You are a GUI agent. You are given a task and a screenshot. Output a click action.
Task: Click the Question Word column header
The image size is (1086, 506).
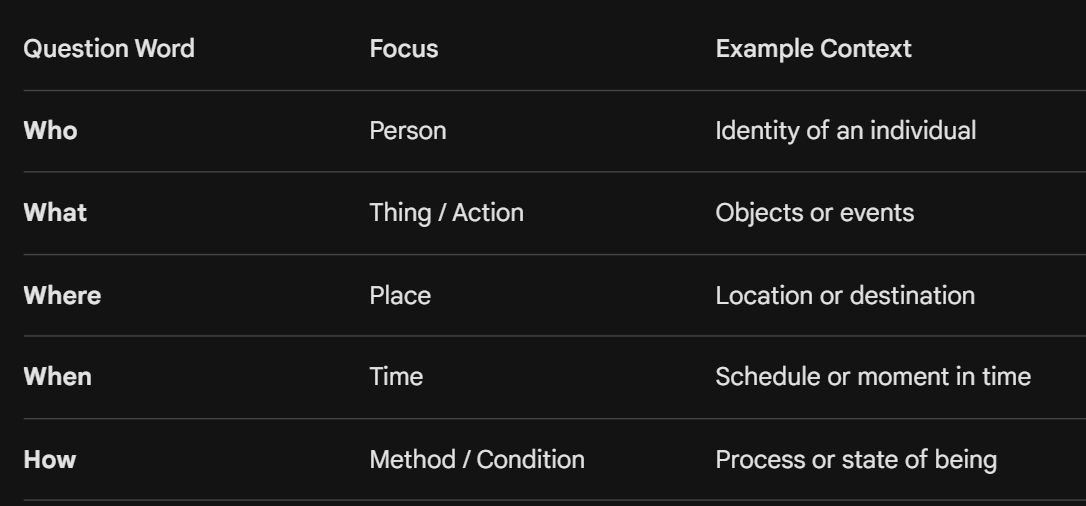pyautogui.click(x=109, y=49)
